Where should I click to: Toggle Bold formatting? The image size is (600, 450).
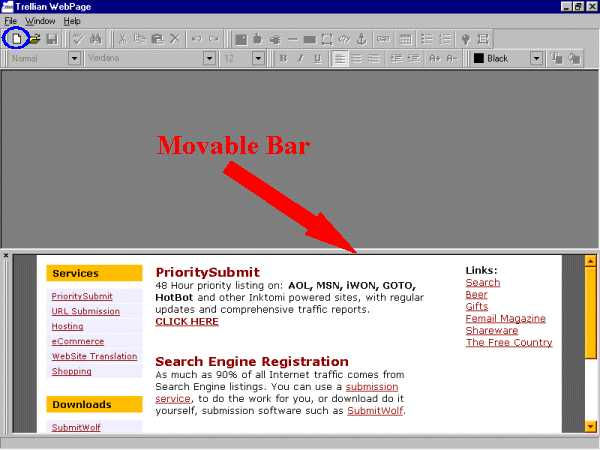pyautogui.click(x=283, y=59)
